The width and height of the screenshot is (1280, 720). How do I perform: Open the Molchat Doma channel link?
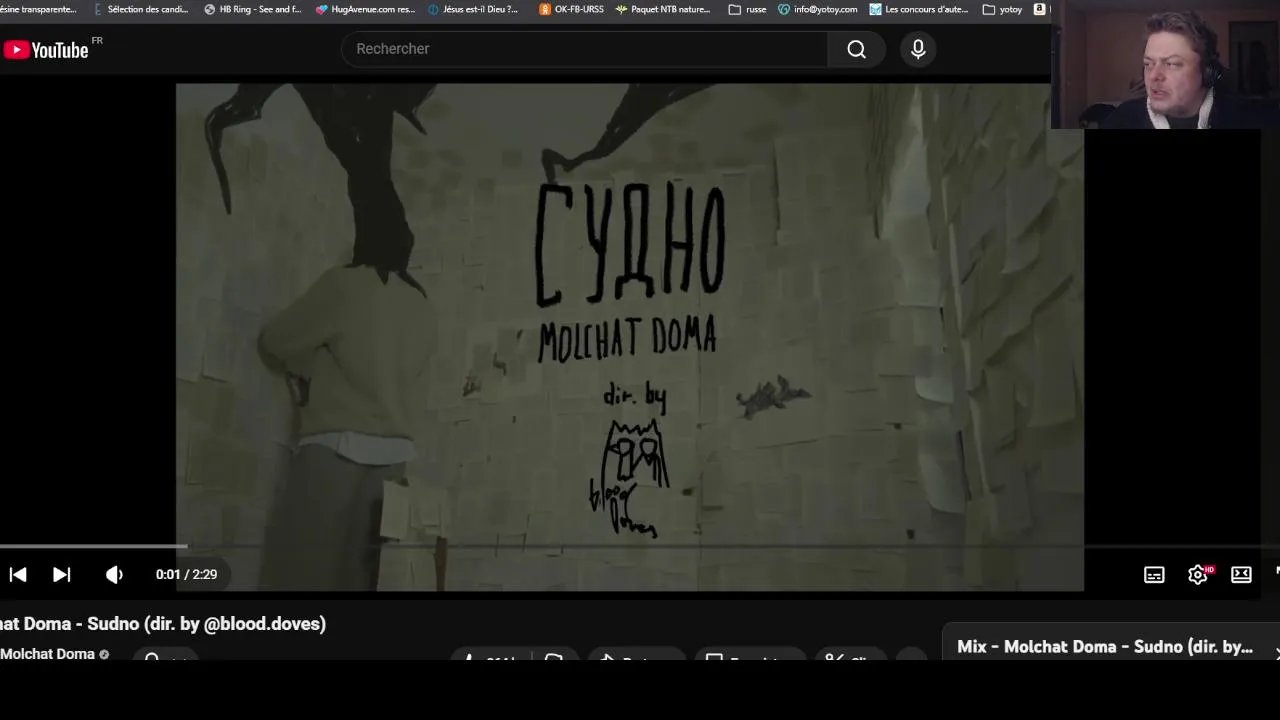point(47,654)
